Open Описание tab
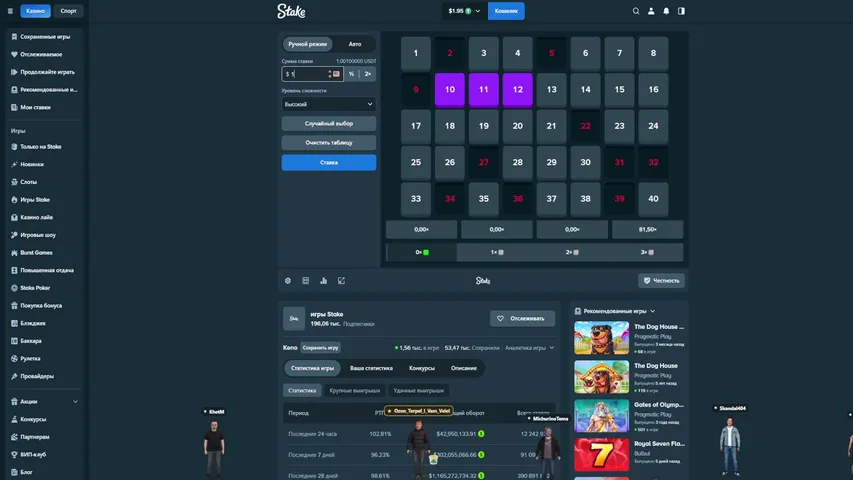853x480 pixels. pyautogui.click(x=463, y=368)
